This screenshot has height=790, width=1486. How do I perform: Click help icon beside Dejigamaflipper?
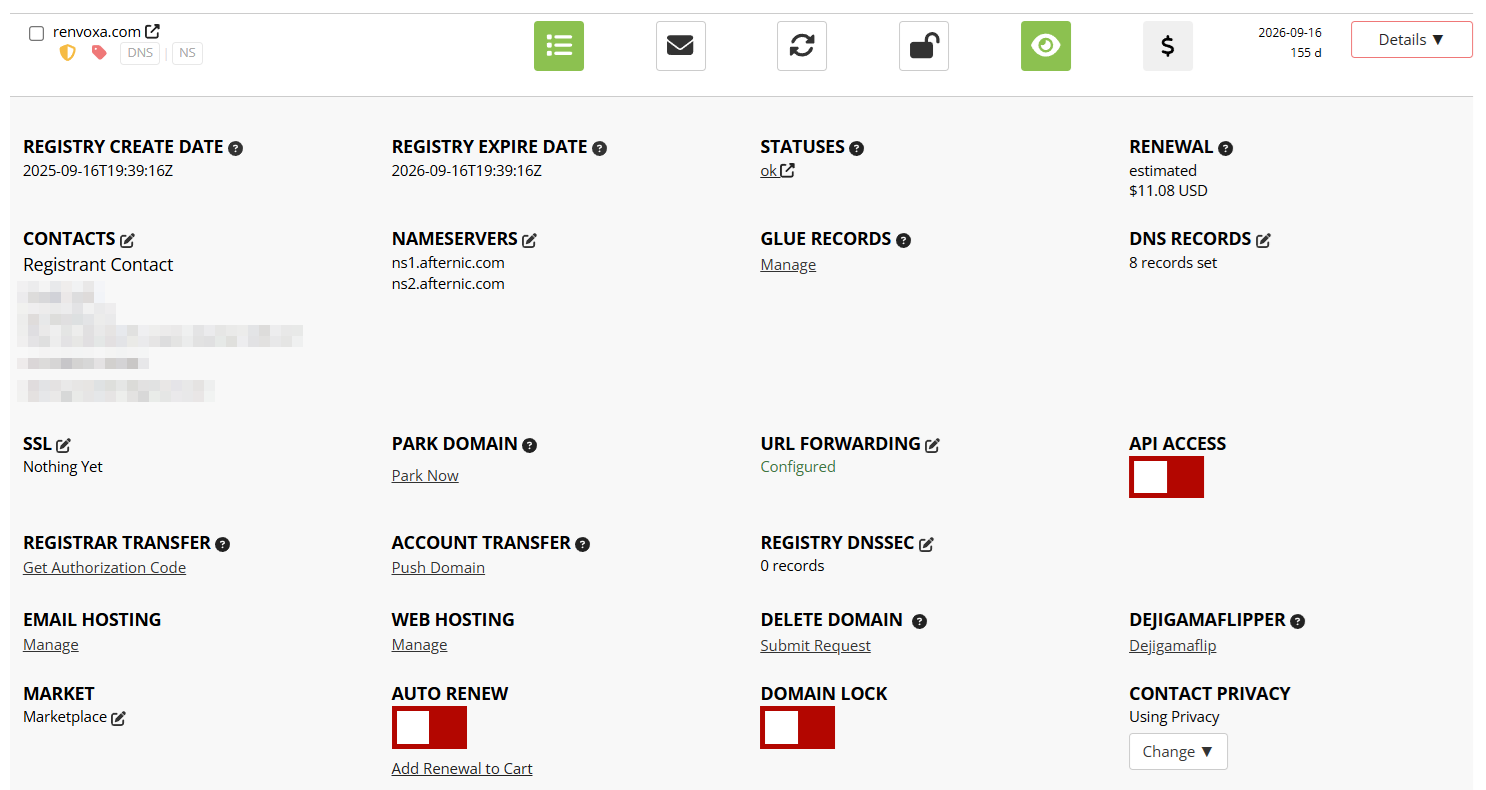[1297, 621]
